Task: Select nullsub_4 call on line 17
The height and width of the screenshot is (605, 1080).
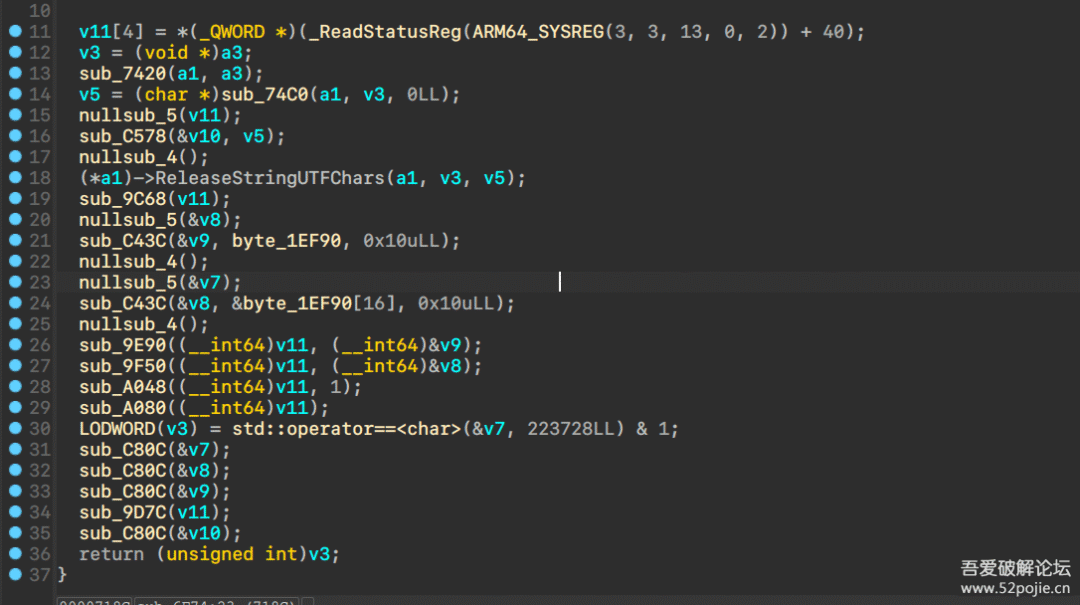Action: (x=143, y=157)
